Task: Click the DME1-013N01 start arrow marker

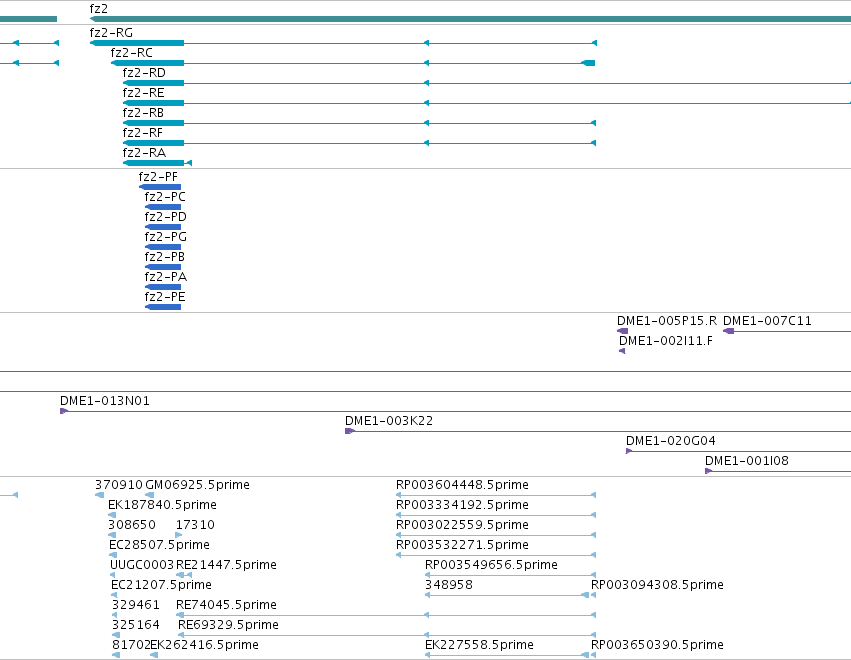Action: pos(63,411)
